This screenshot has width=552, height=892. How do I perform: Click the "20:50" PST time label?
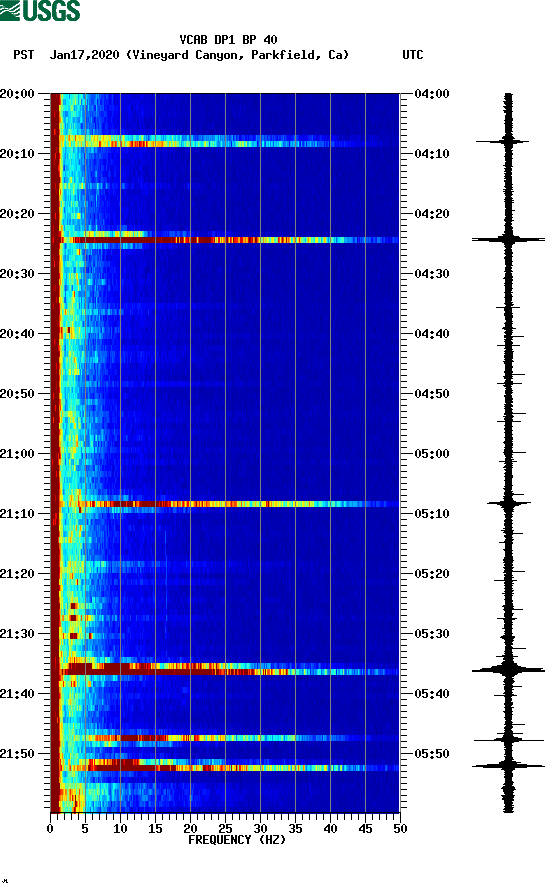click(x=17, y=394)
